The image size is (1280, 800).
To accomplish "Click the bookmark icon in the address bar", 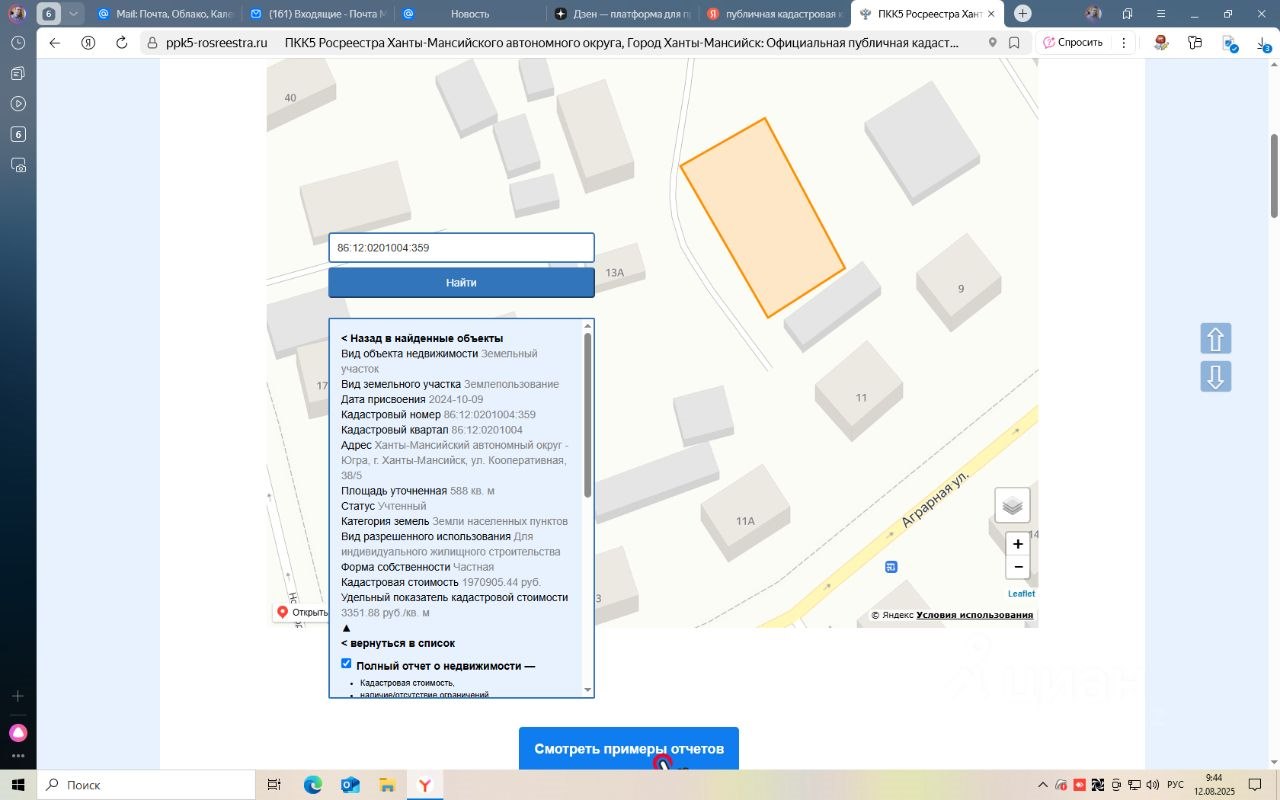I will pyautogui.click(x=1013, y=43).
